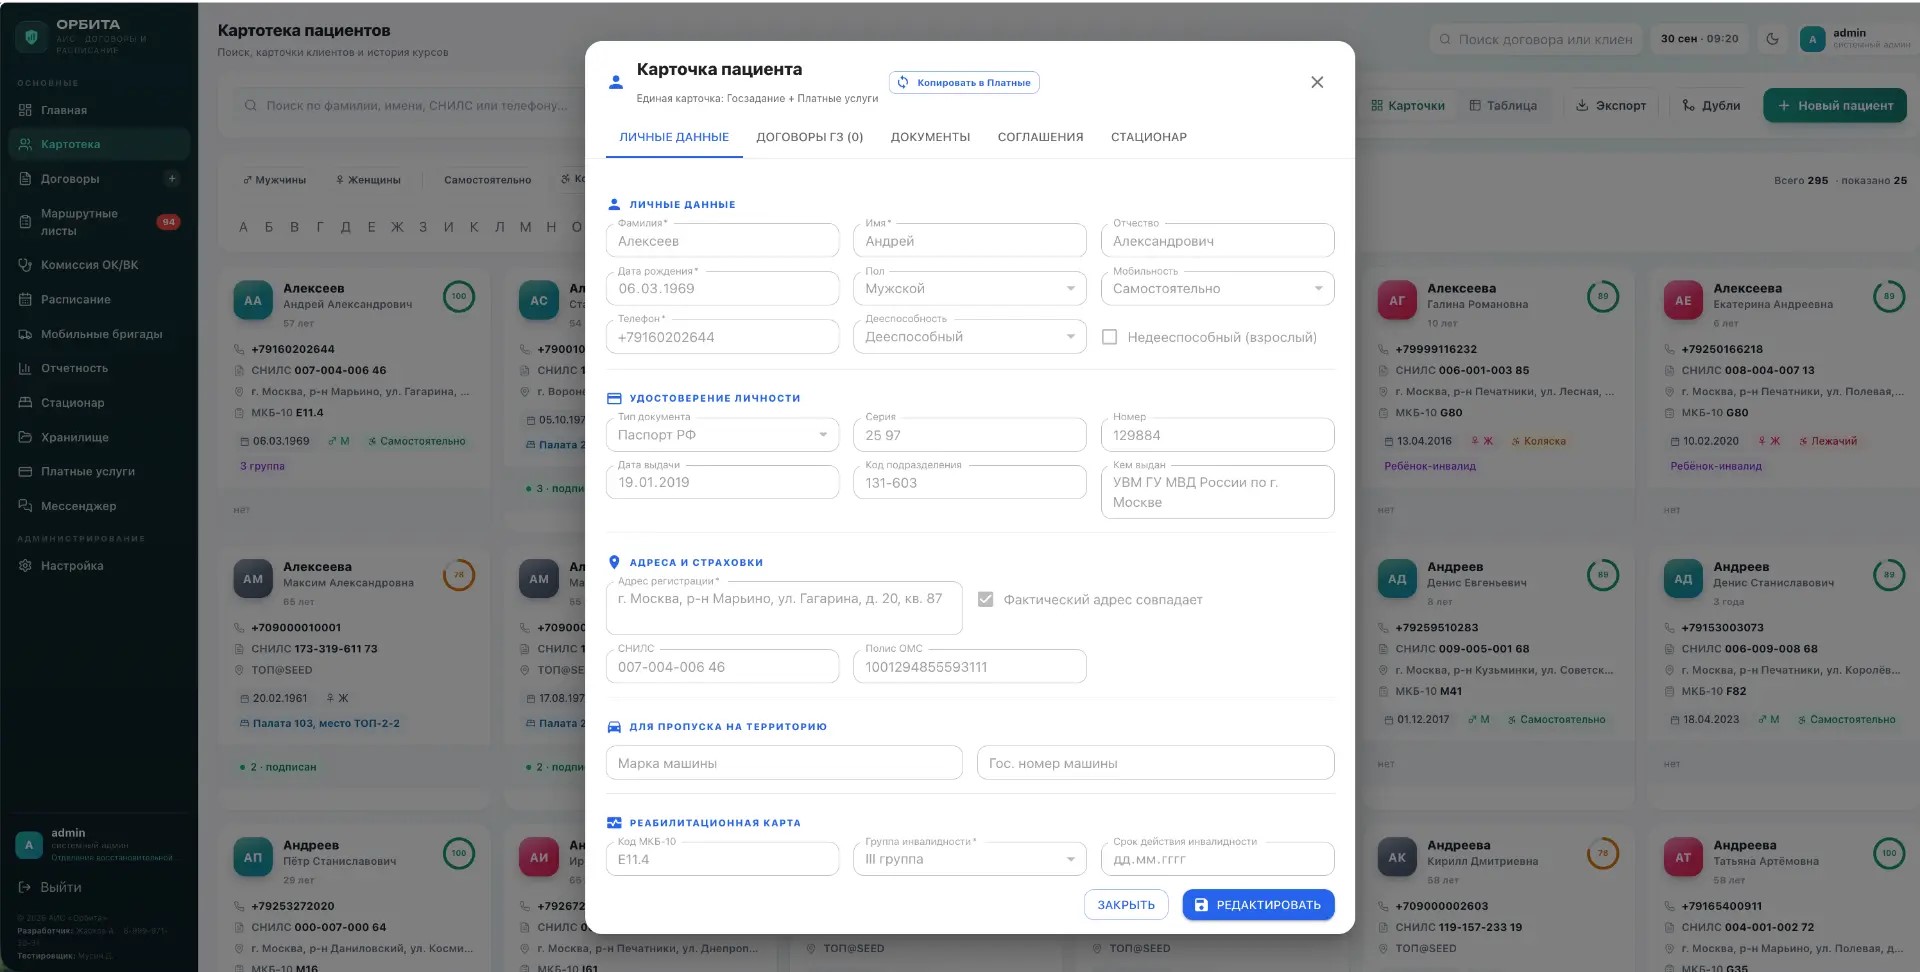Click the Главная home icon in sidebar

click(x=25, y=110)
